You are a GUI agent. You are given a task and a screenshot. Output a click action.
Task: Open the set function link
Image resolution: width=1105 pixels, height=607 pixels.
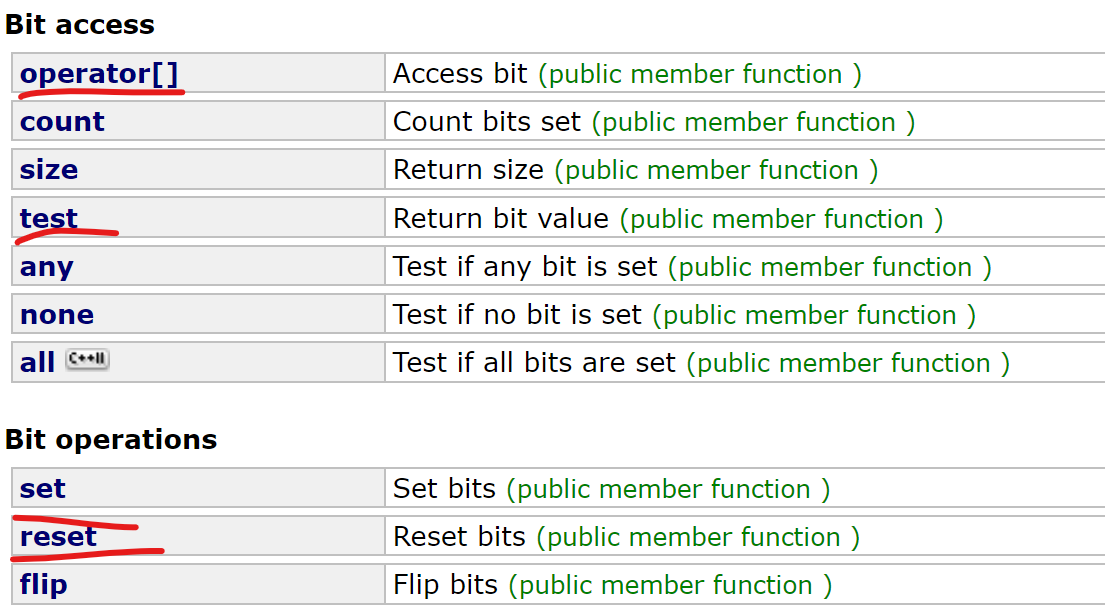coord(42,489)
